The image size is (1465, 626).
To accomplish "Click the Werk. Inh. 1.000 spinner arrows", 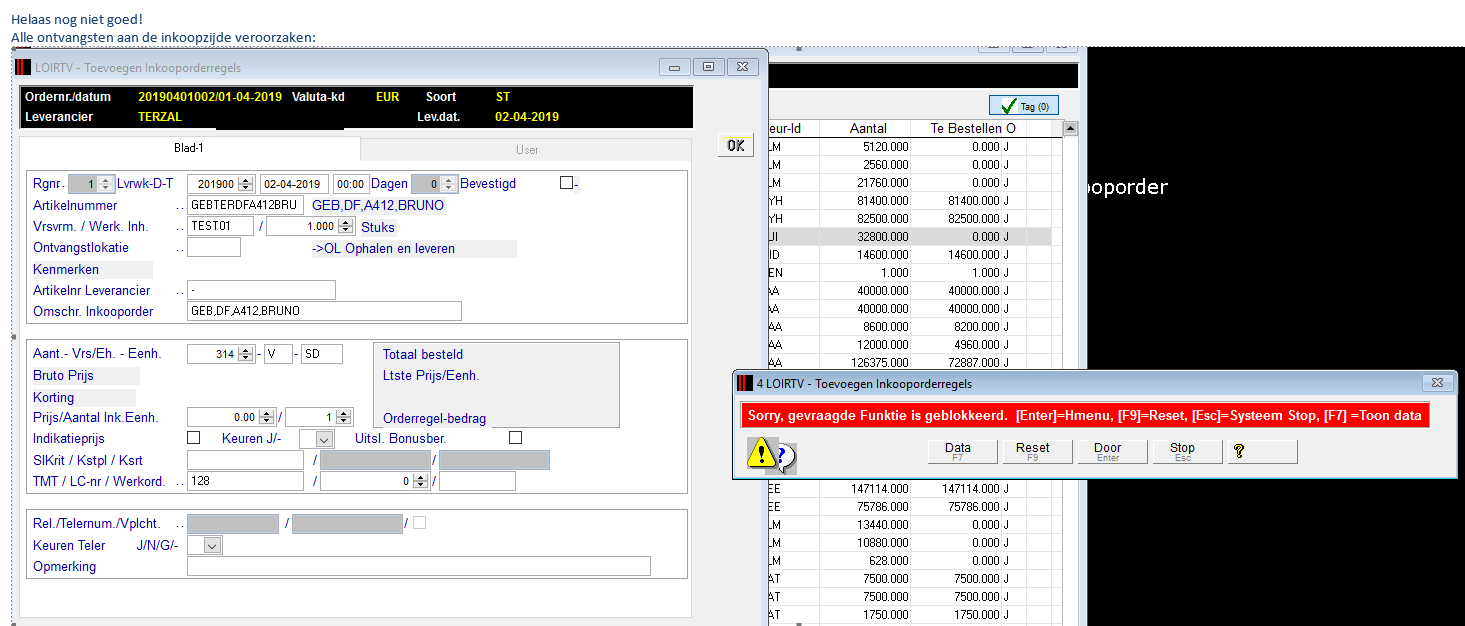I will pyautogui.click(x=346, y=227).
